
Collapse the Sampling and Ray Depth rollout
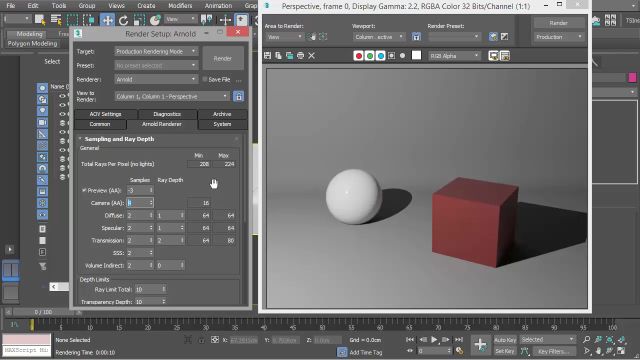point(119,139)
